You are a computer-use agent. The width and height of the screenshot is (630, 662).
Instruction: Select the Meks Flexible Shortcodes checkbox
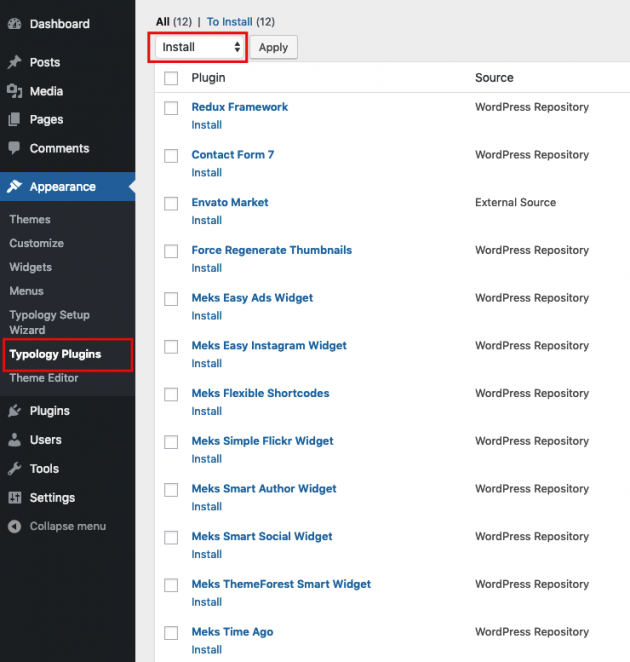(x=171, y=394)
